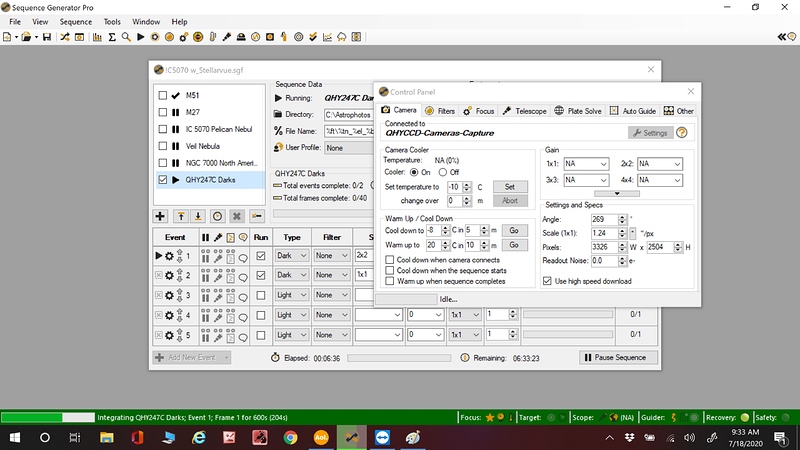This screenshot has width=800, height=450.
Task: Click the chat bubble icon at top right
Action: coord(791,37)
